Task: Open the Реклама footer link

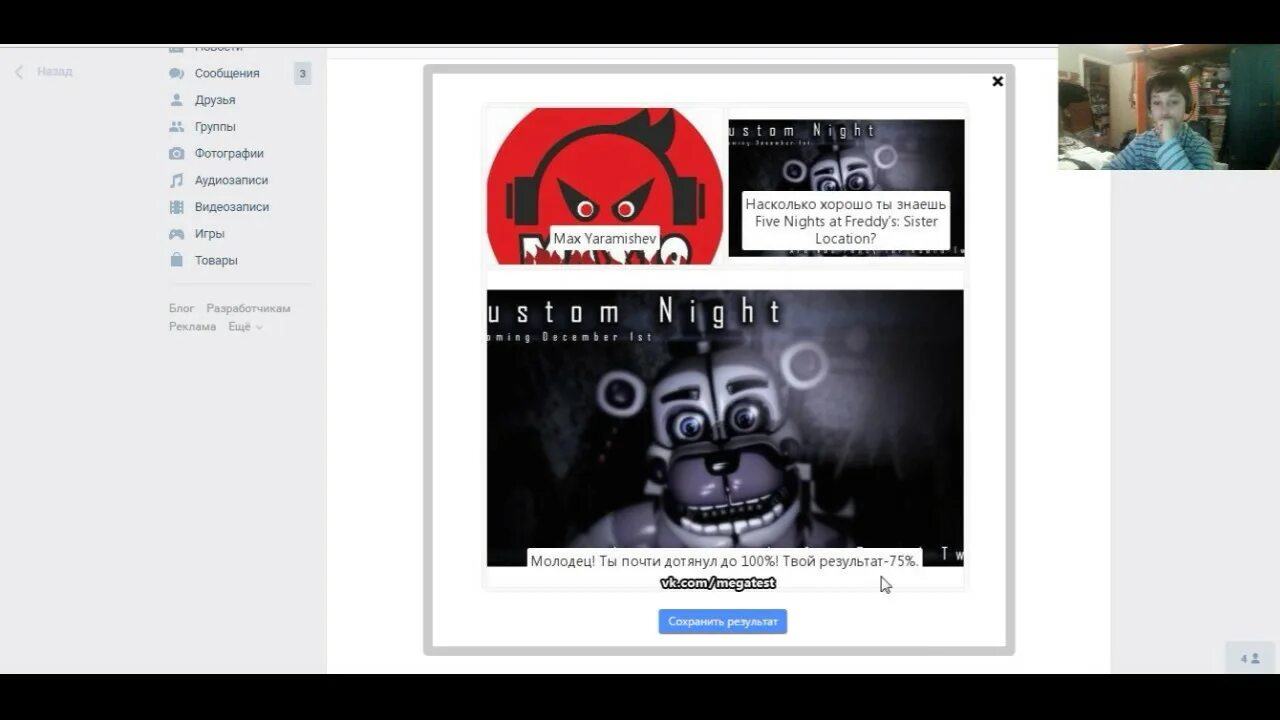Action: pos(192,327)
